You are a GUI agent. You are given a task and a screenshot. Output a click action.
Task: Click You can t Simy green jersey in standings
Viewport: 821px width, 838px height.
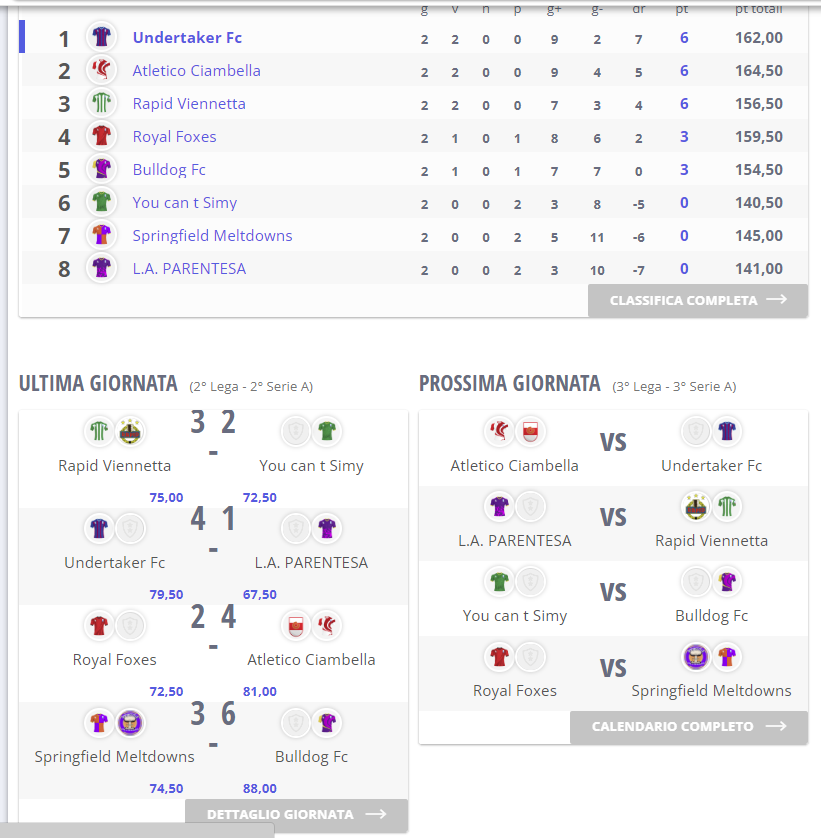(101, 203)
